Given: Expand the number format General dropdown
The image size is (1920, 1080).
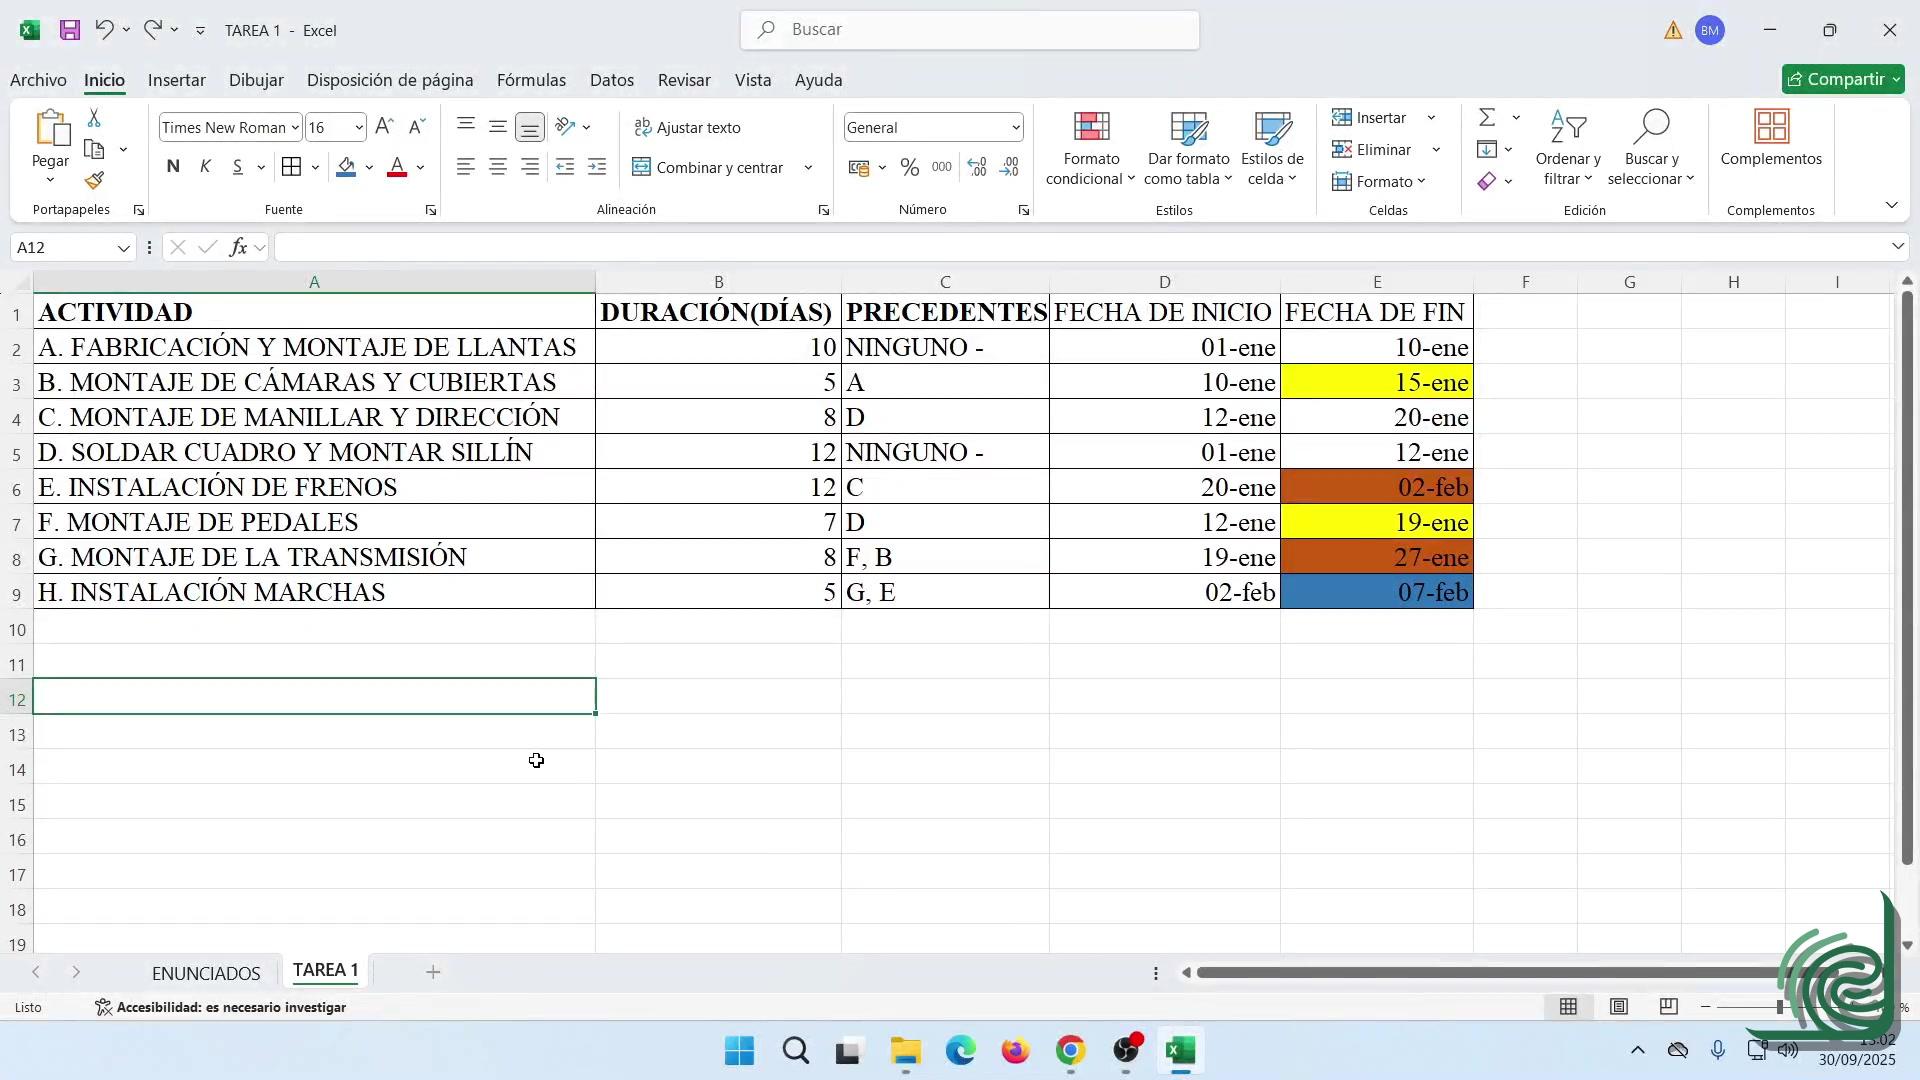Looking at the screenshot, I should pos(1015,128).
